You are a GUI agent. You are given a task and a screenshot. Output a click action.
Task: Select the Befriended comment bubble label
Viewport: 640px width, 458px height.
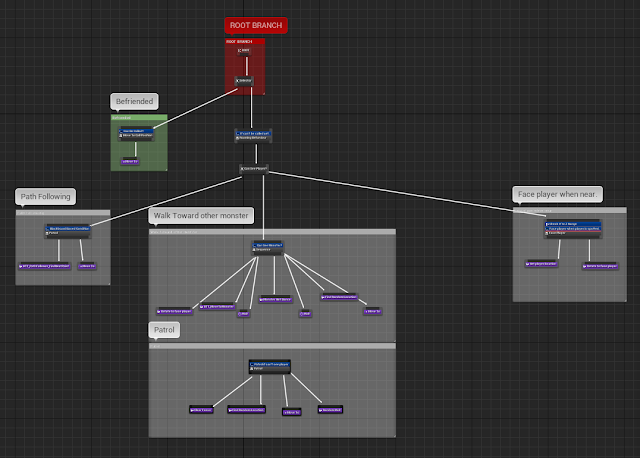[x=134, y=101]
